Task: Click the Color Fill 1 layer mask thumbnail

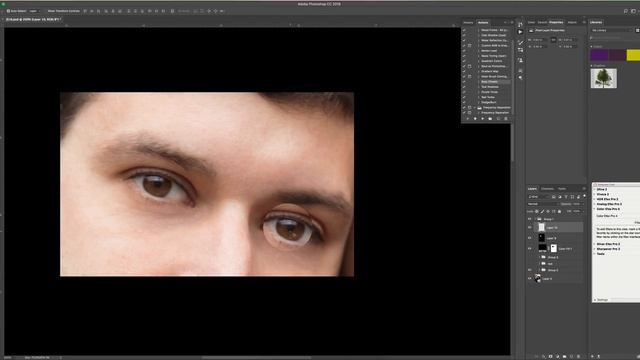Action: [x=554, y=248]
